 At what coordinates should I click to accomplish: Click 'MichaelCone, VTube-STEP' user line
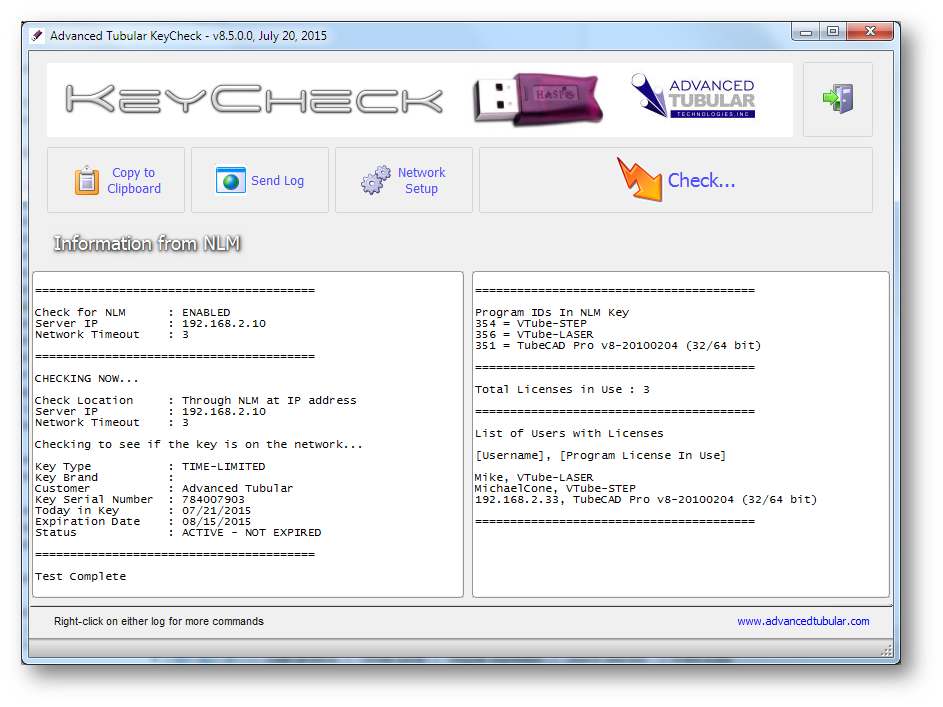[555, 488]
